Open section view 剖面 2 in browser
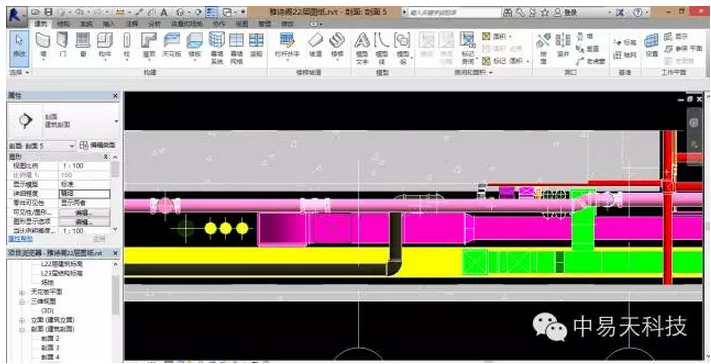This screenshot has height=364, width=711. 51,339
